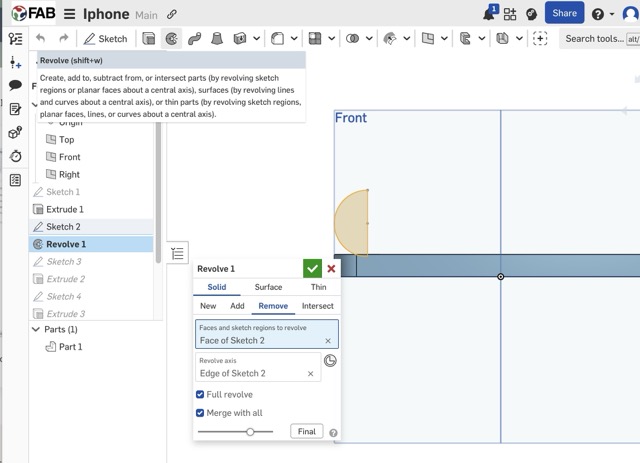Redo the last action

click(x=63, y=38)
